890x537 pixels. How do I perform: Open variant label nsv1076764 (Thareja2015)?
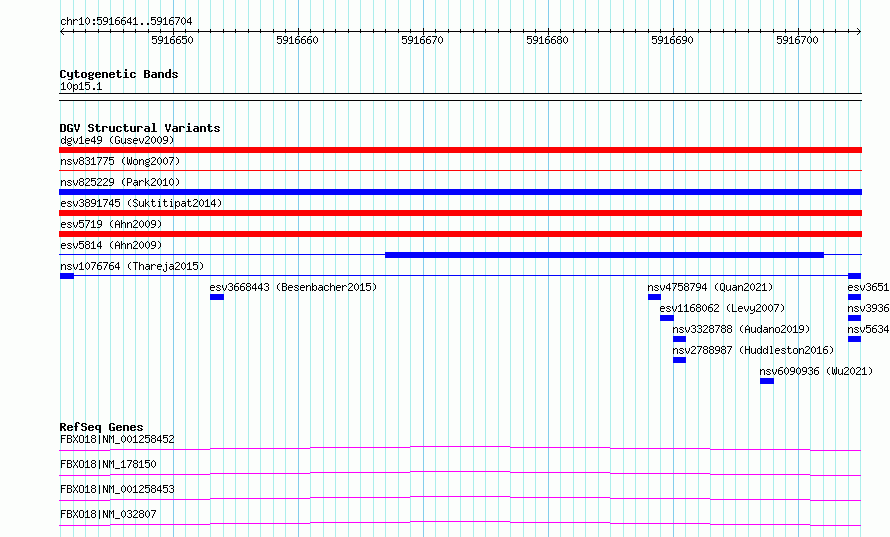pyautogui.click(x=132, y=266)
